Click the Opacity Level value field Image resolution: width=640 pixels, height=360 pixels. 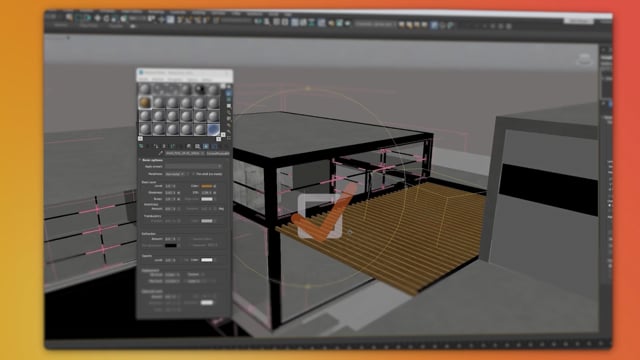[169, 260]
